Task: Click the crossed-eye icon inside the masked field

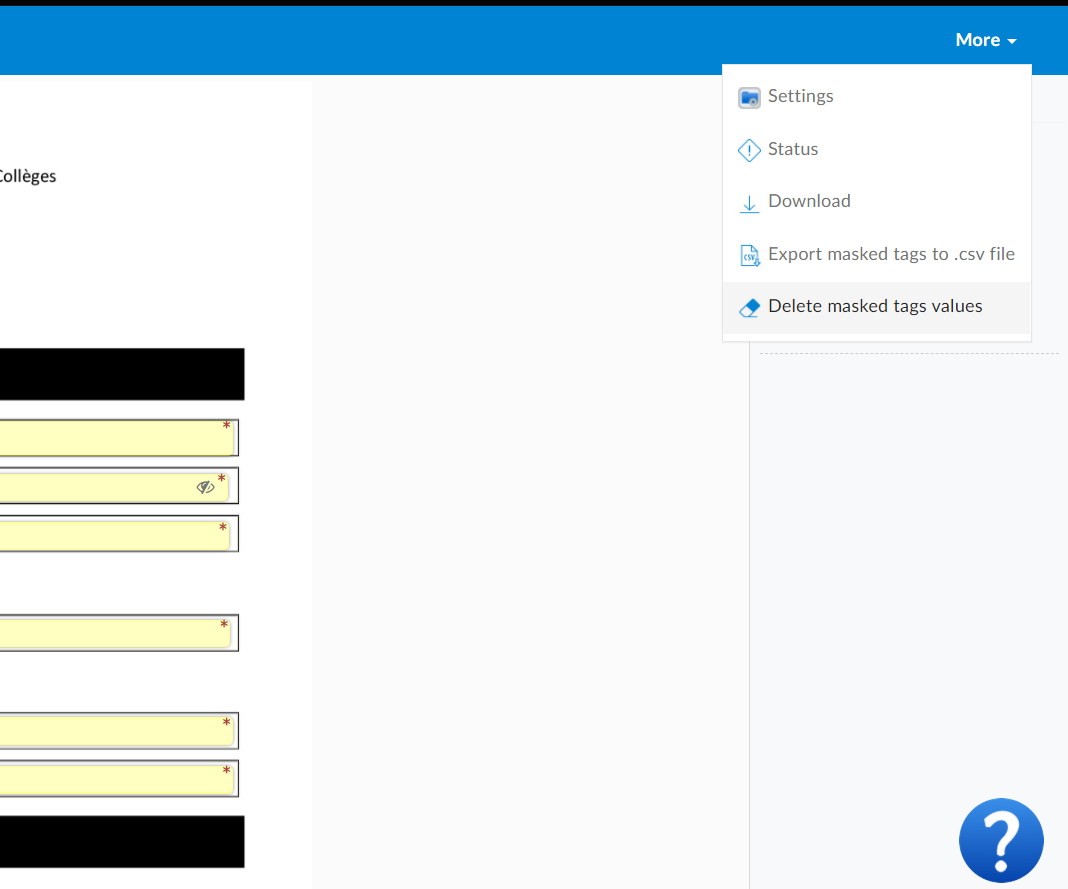Action: (206, 486)
